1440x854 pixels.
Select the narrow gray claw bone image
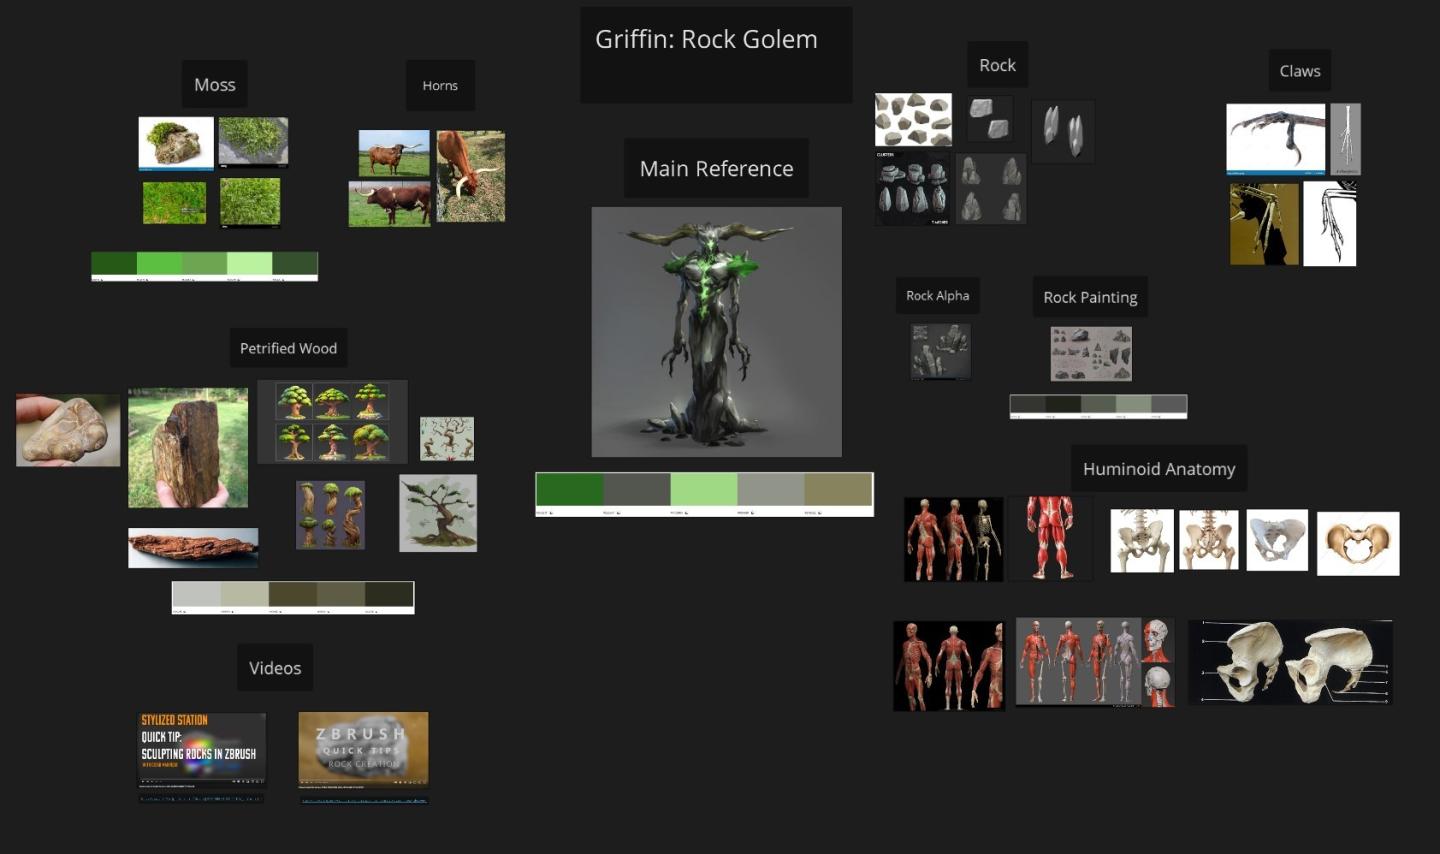tap(1345, 139)
